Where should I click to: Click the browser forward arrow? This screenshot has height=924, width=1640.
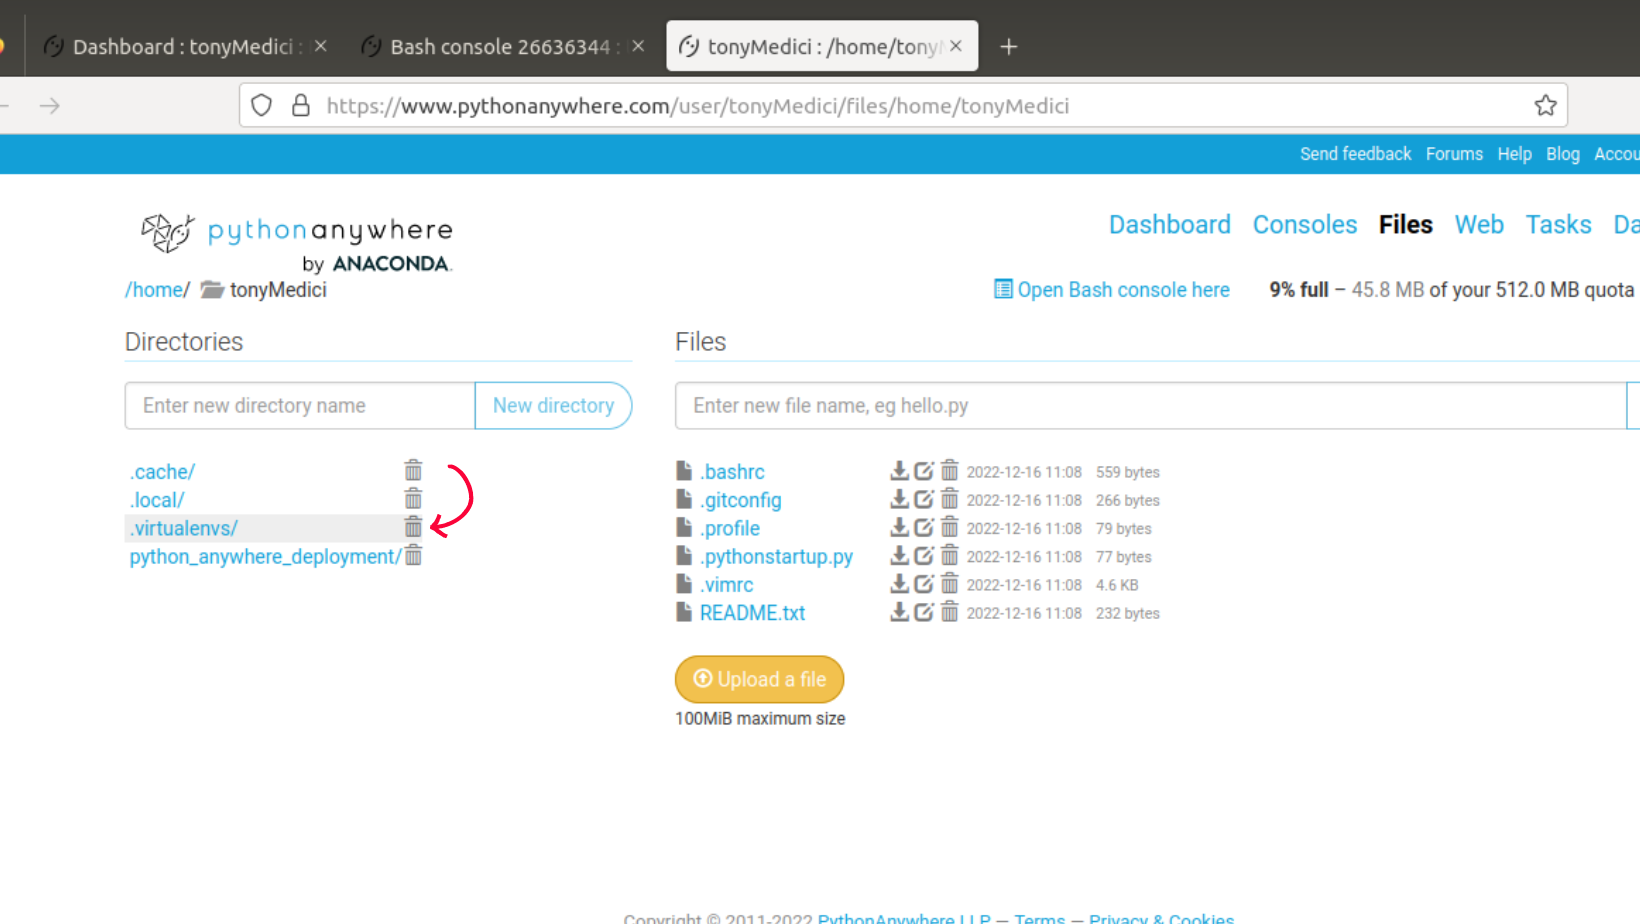pyautogui.click(x=50, y=105)
